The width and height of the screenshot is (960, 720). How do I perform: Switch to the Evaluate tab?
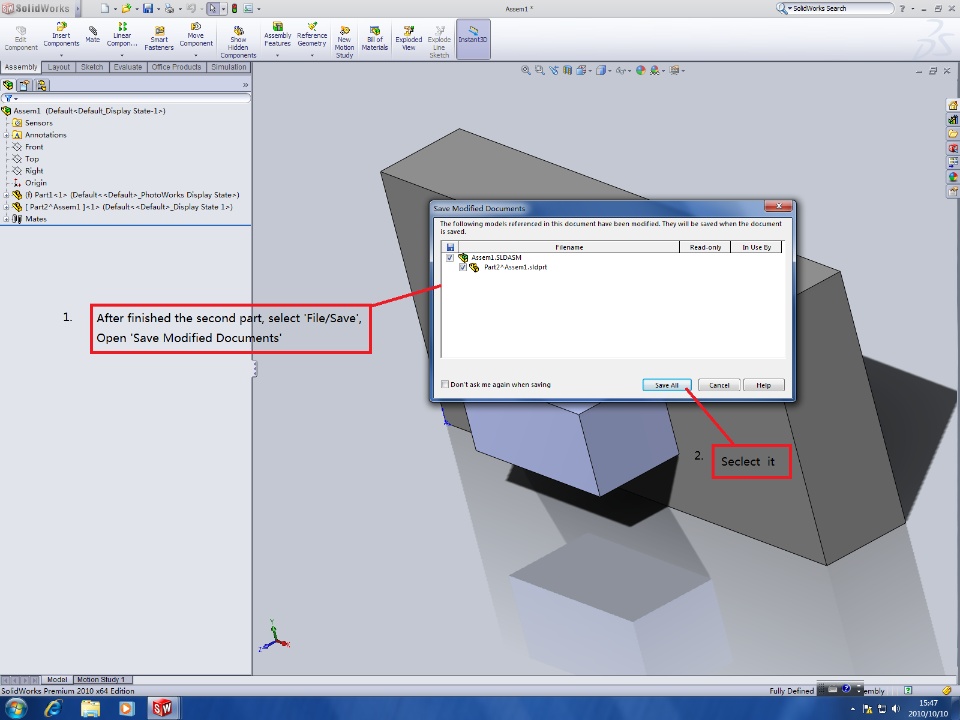coord(127,67)
